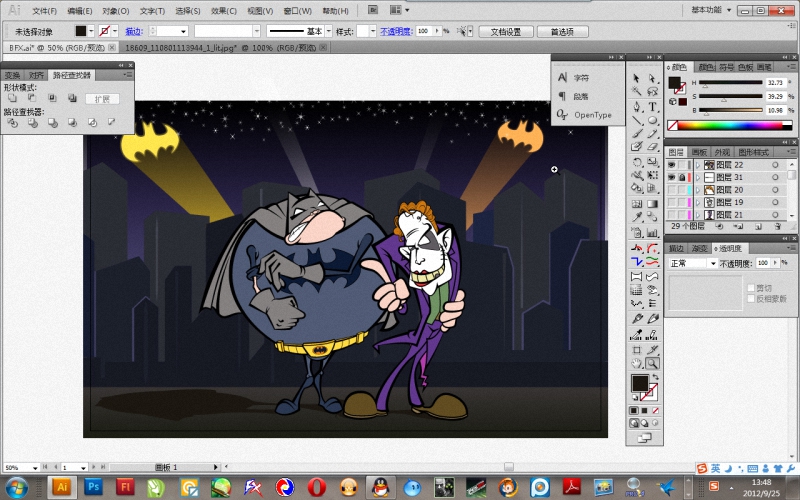This screenshot has height=500, width=800.
Task: Show layer 图层 20 visibility box
Action: click(x=671, y=190)
